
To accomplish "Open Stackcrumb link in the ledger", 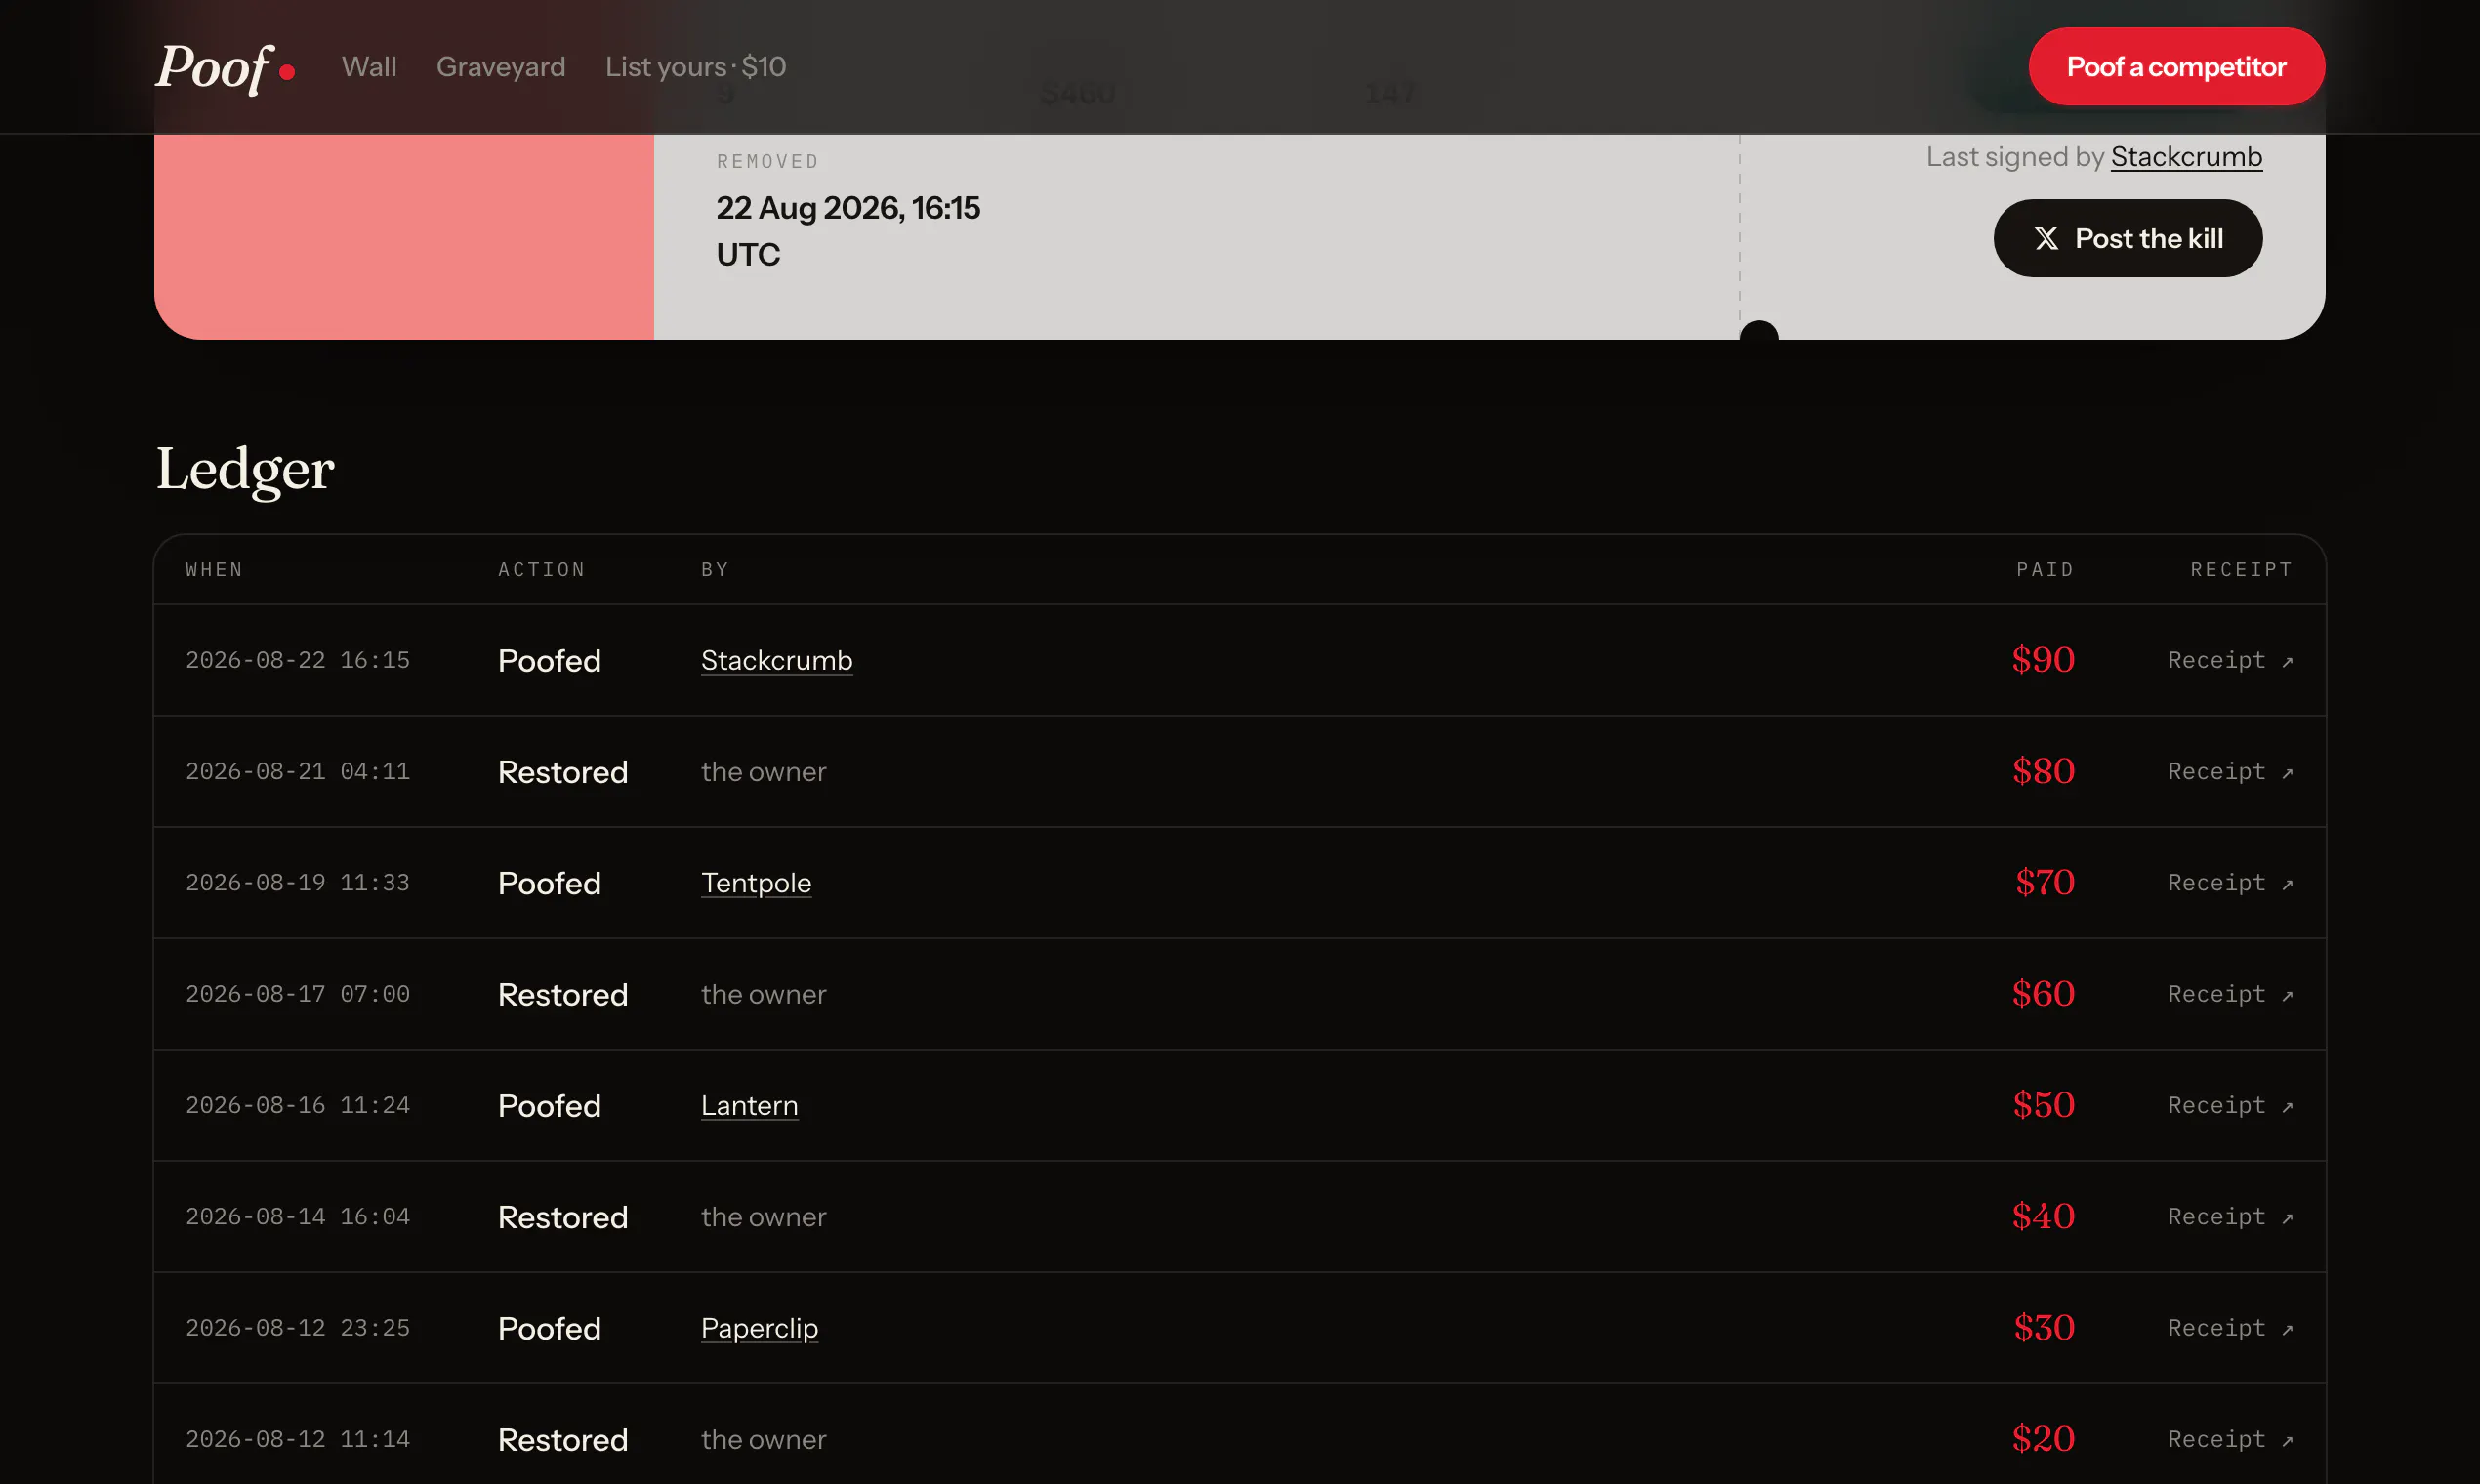I will (x=777, y=661).
